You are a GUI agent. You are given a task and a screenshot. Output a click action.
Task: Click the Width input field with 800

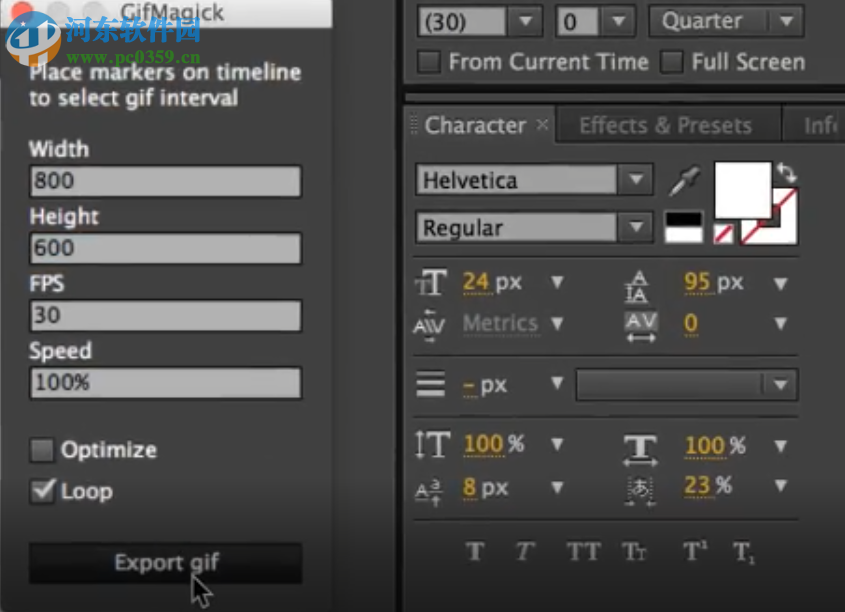tap(165, 181)
